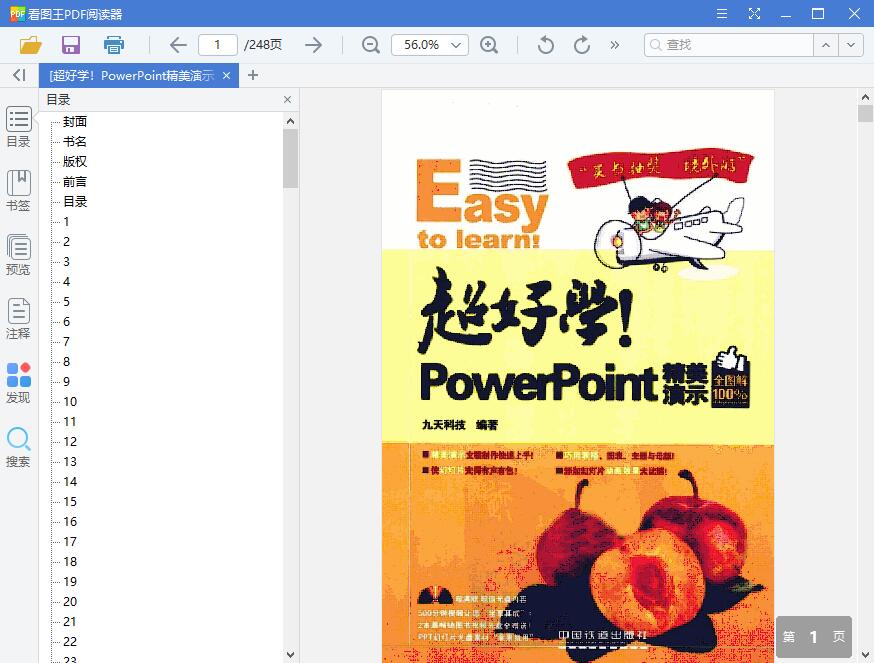Select 目录 entry in the outline tree
This screenshot has height=663, width=874.
pyautogui.click(x=75, y=202)
